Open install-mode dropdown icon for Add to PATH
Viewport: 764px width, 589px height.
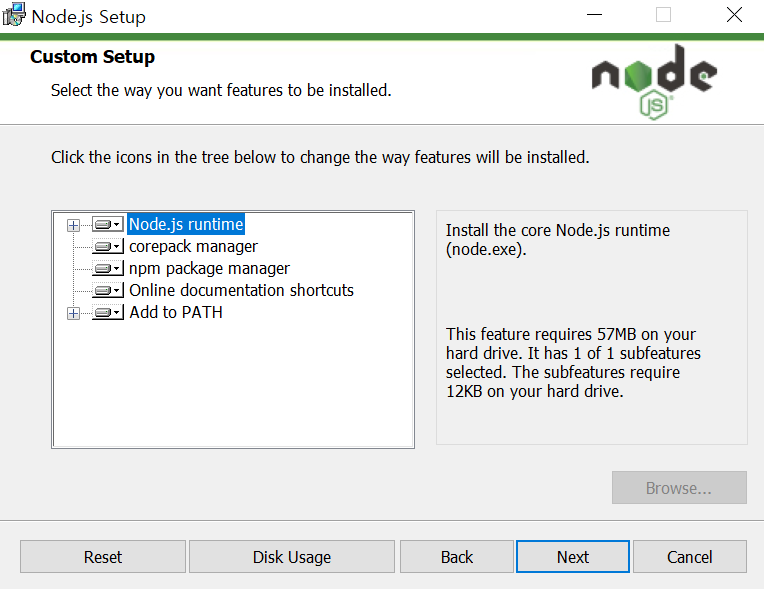pyautogui.click(x=108, y=312)
